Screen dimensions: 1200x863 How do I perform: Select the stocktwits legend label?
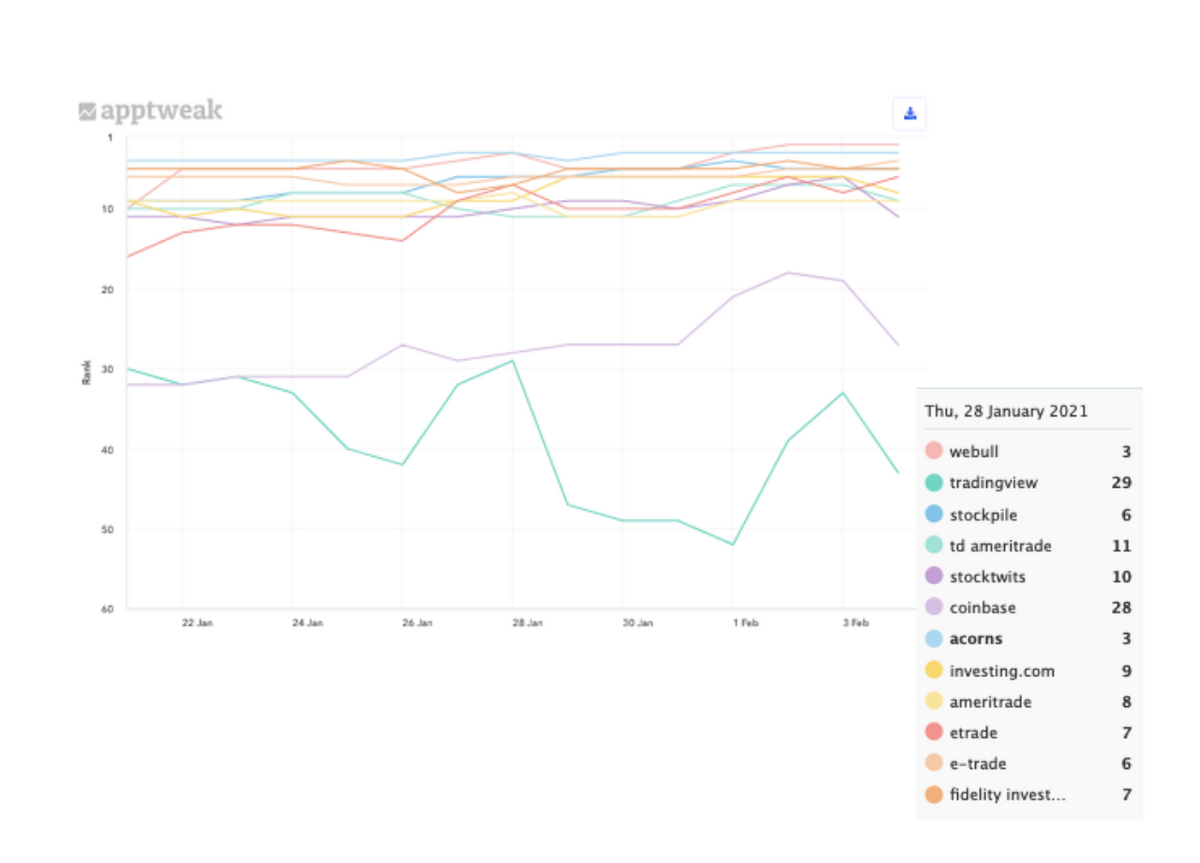pyautogui.click(x=988, y=577)
